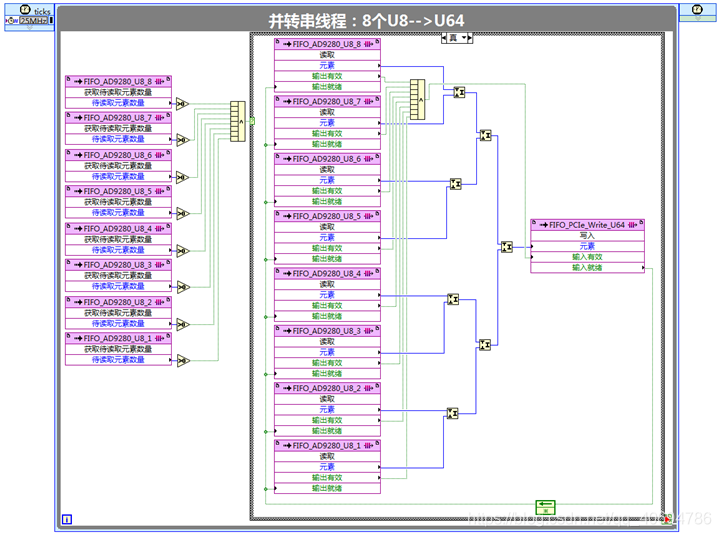Select the FIFO_PCIe_Write_U64 node header
This screenshot has height=537, width=721.
click(x=587, y=225)
